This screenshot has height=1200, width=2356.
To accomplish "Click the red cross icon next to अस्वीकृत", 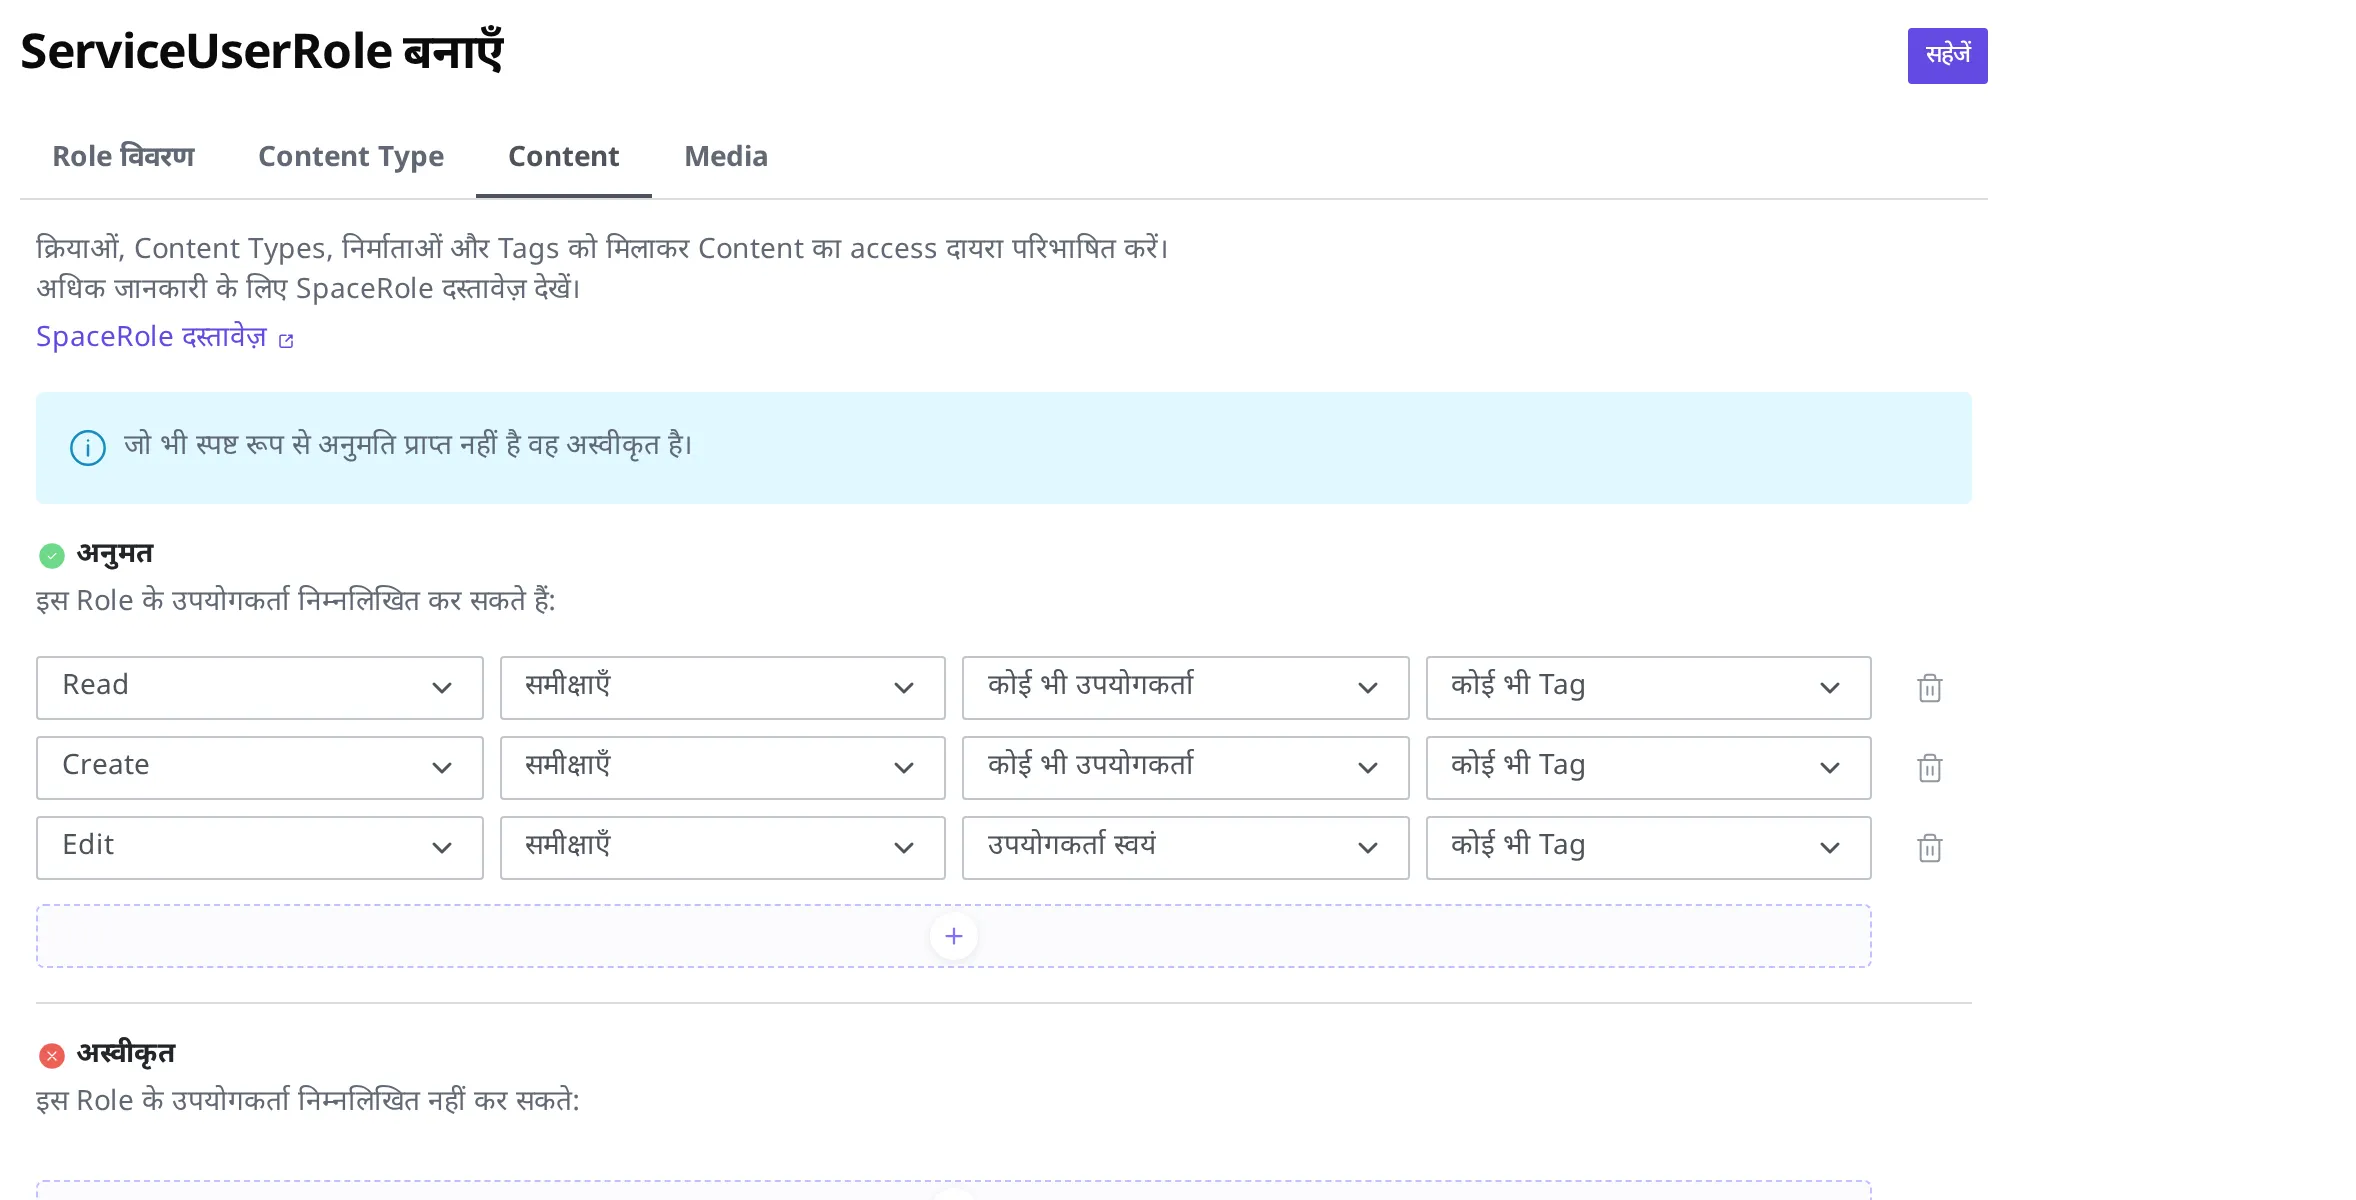I will click(x=52, y=1055).
